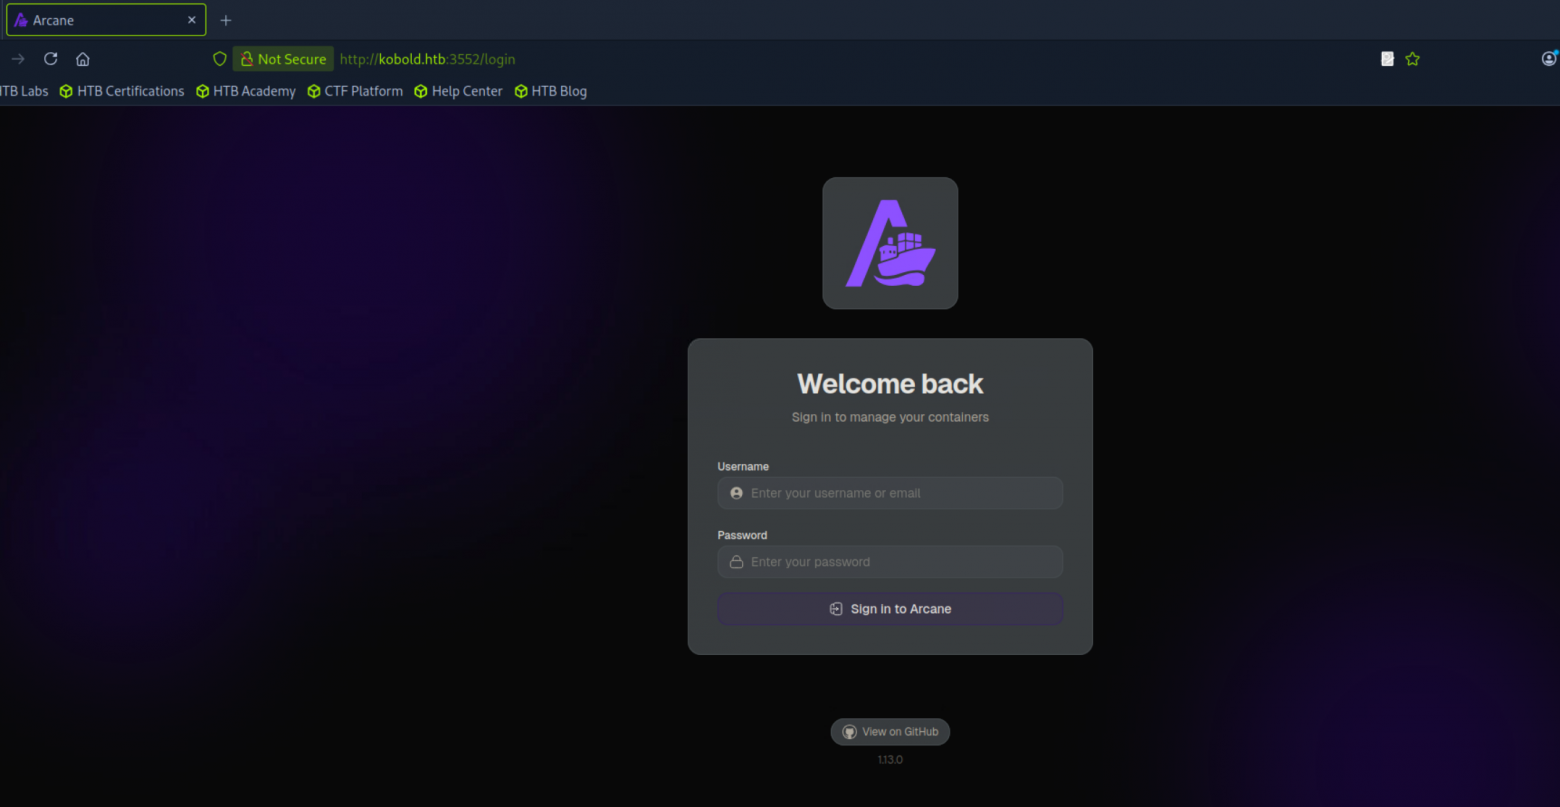
Task: Select the Arcane browser tab
Action: [100, 19]
